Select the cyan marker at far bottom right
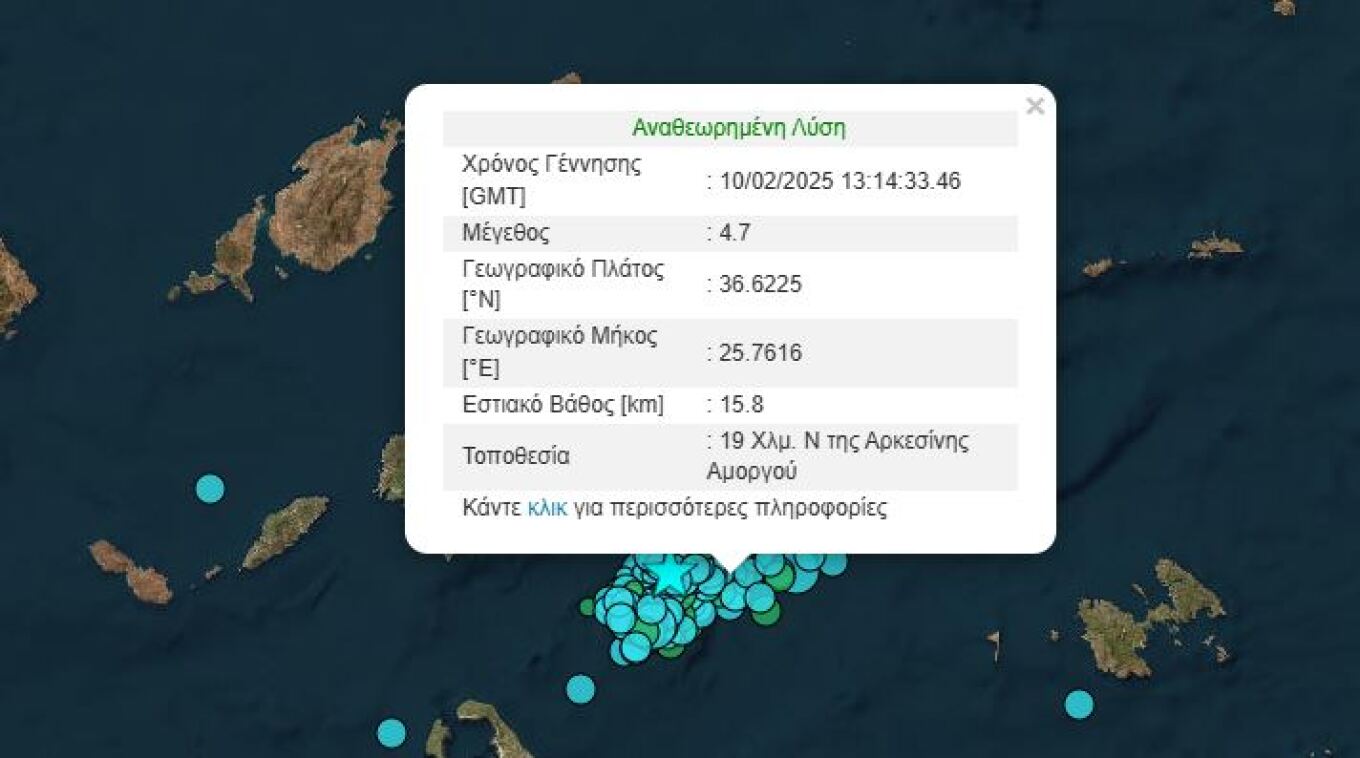 coord(1078,704)
